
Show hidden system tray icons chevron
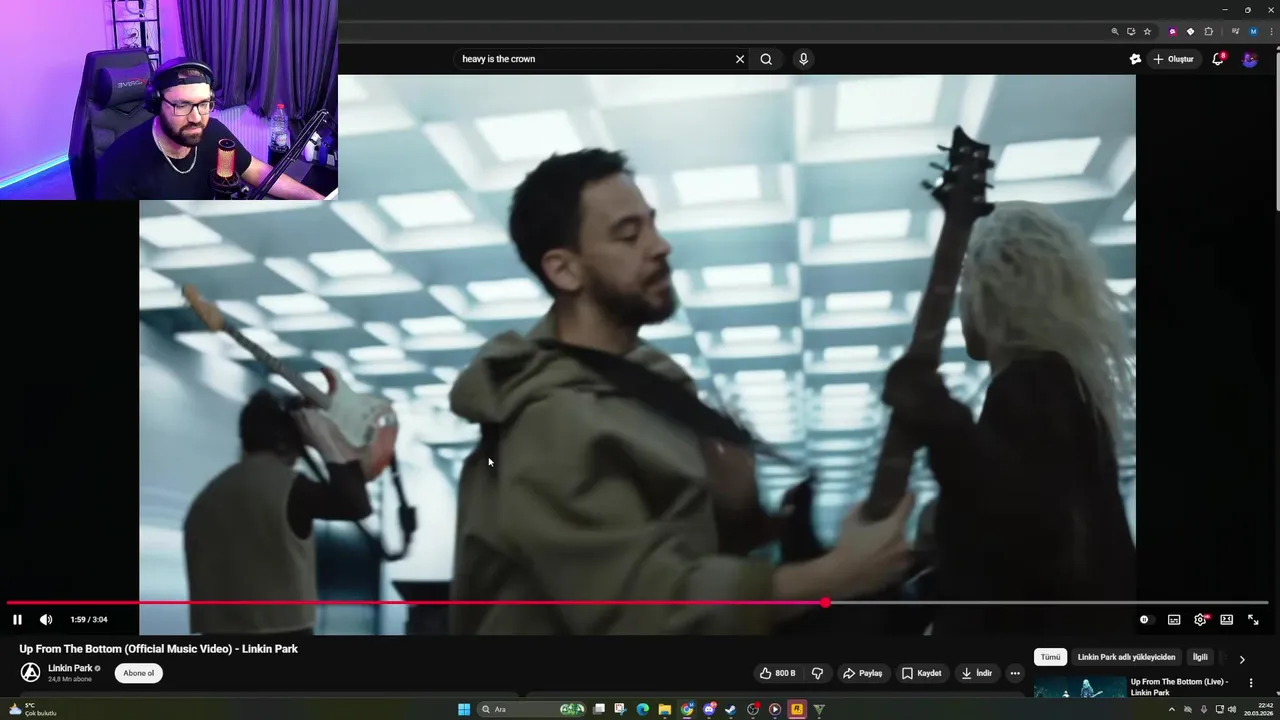coord(1172,710)
